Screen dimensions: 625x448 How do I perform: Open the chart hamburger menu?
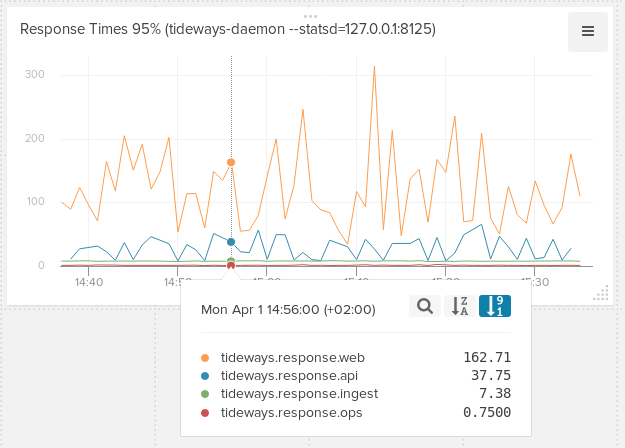[x=588, y=31]
